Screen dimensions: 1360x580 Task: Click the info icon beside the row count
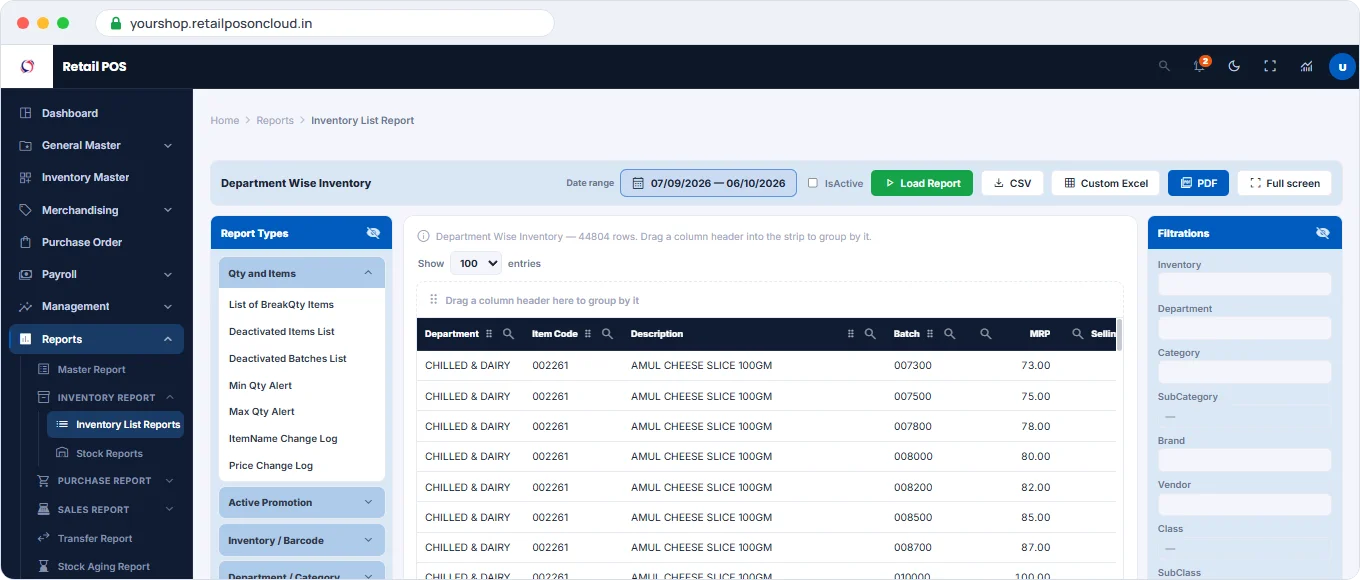424,237
